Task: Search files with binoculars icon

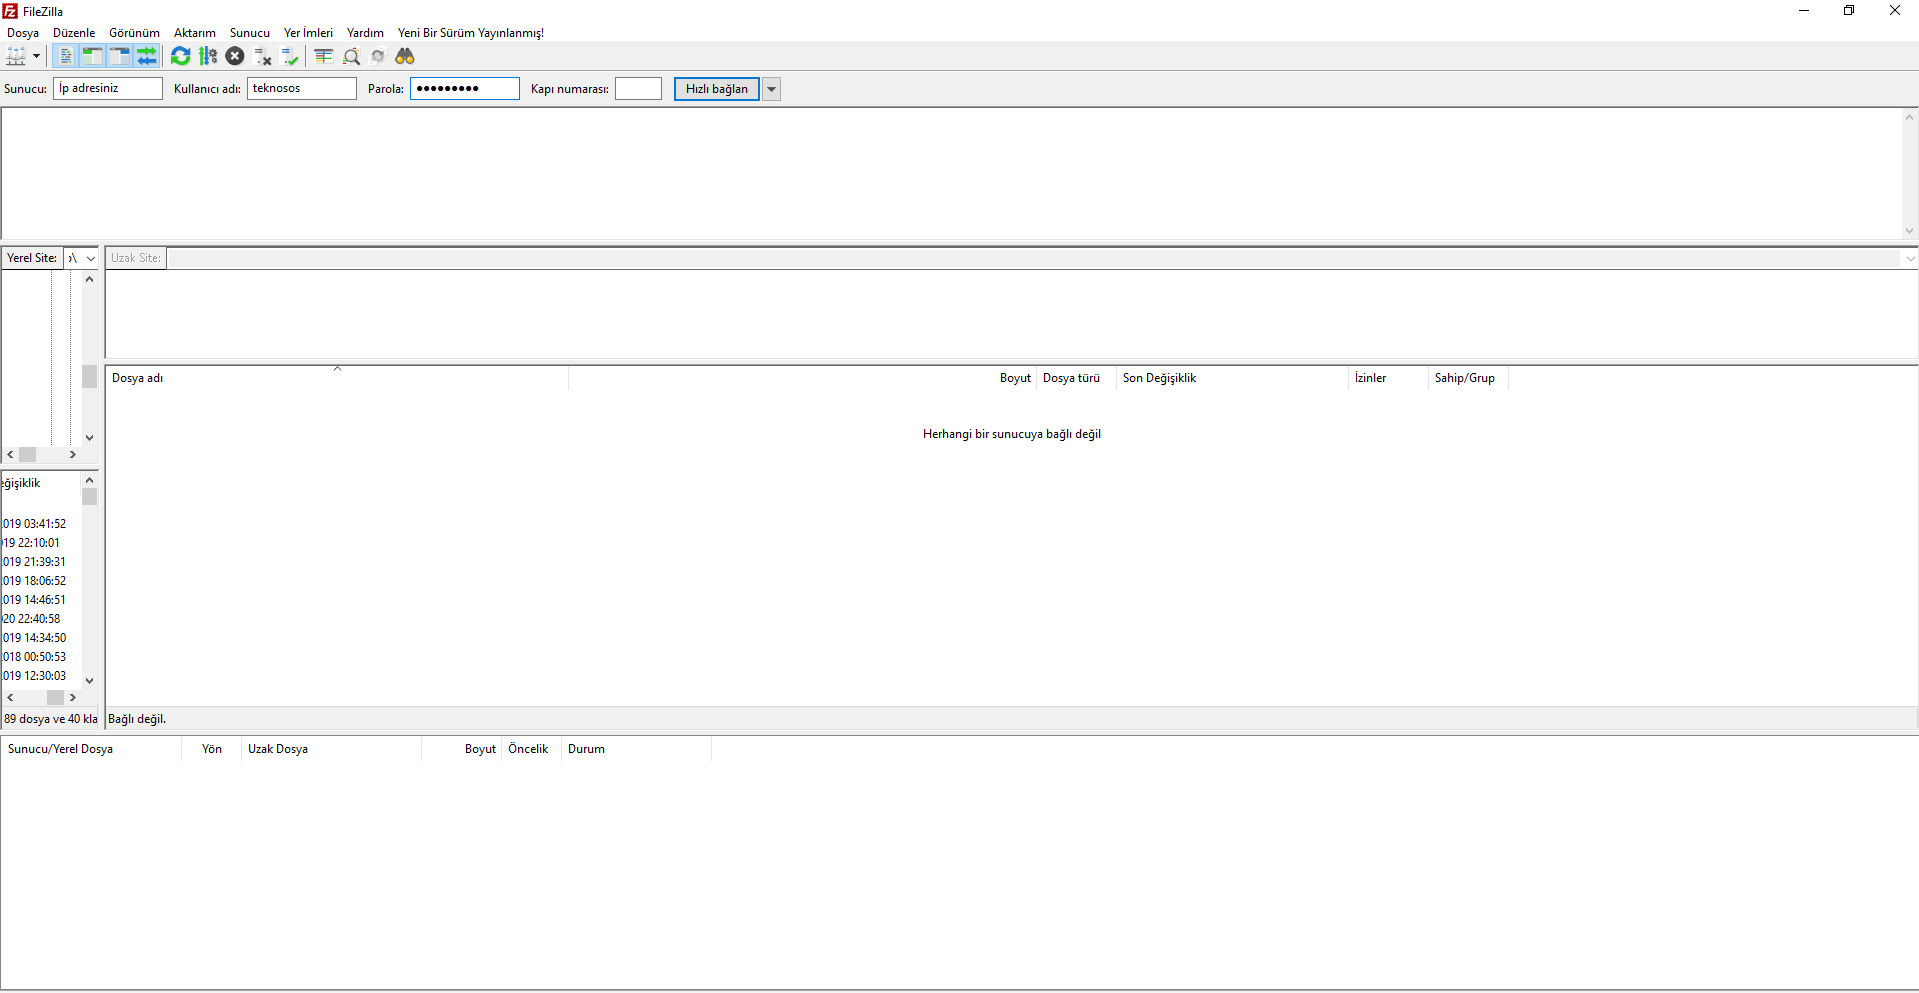Action: pyautogui.click(x=405, y=56)
